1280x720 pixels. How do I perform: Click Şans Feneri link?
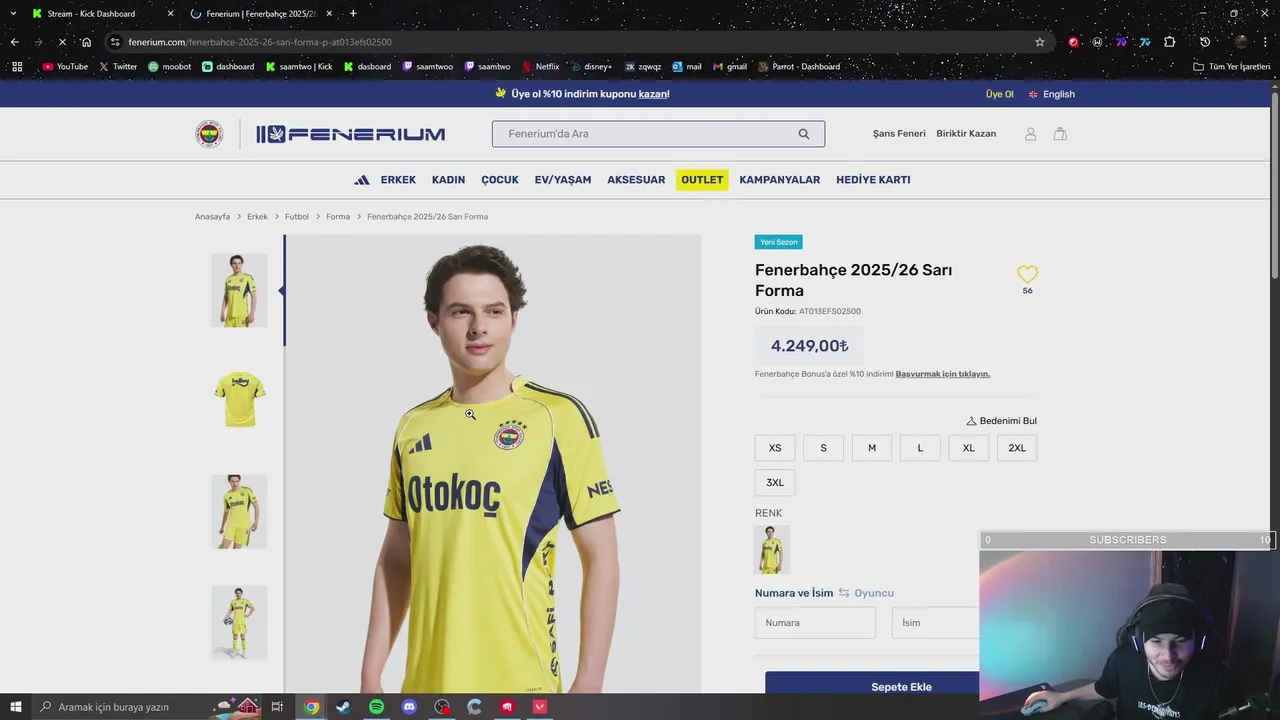pos(899,134)
